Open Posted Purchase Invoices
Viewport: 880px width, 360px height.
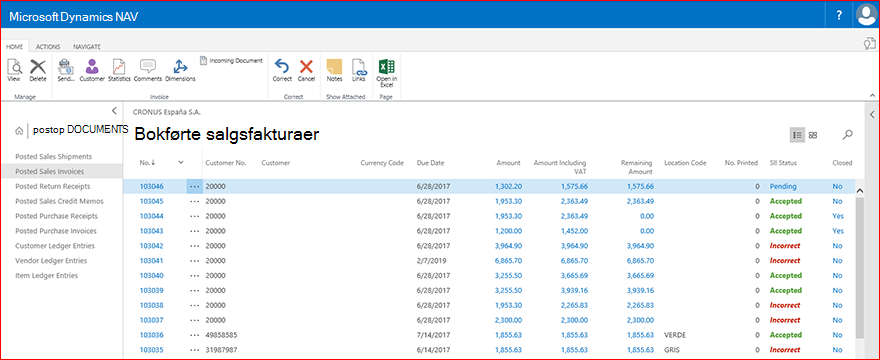pyautogui.click(x=56, y=231)
